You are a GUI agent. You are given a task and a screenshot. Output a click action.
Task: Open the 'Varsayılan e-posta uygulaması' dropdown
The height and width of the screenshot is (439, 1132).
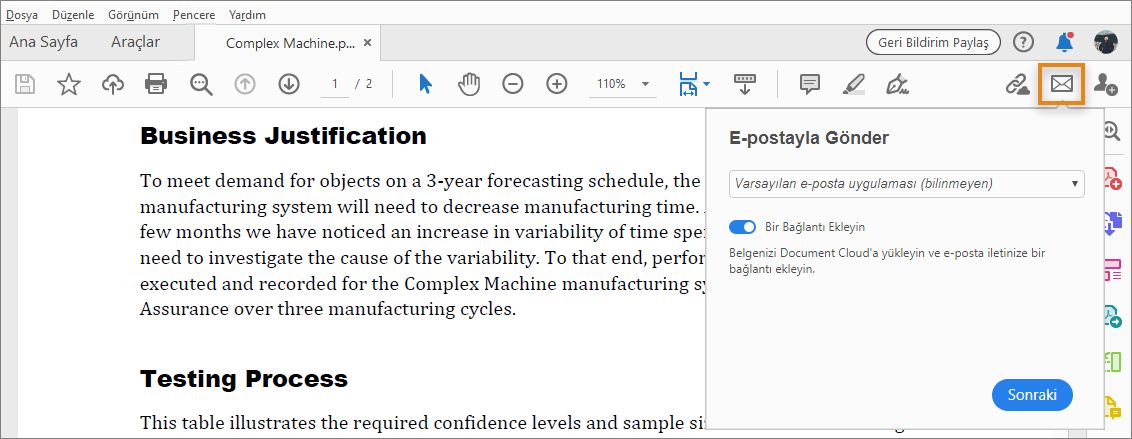tap(907, 184)
